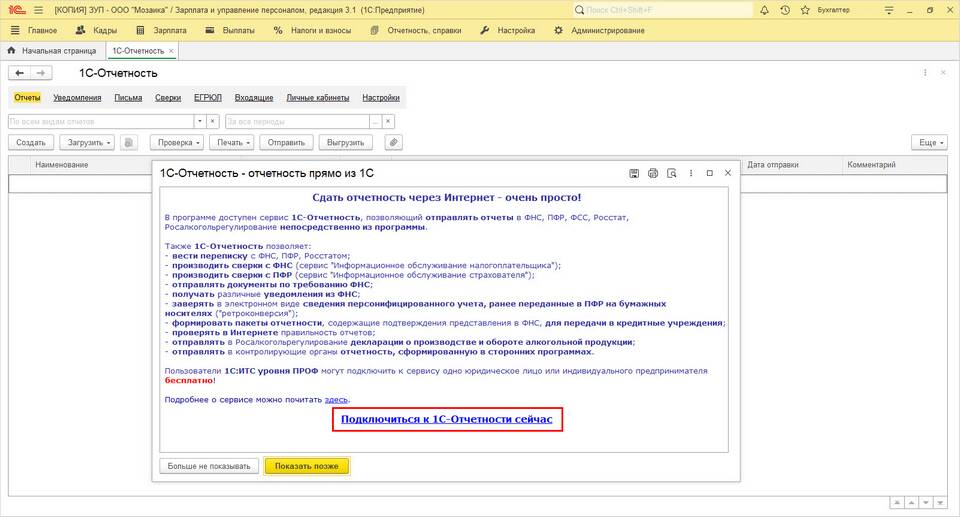Open form options via three-dot icon

pyautogui.click(x=925, y=73)
